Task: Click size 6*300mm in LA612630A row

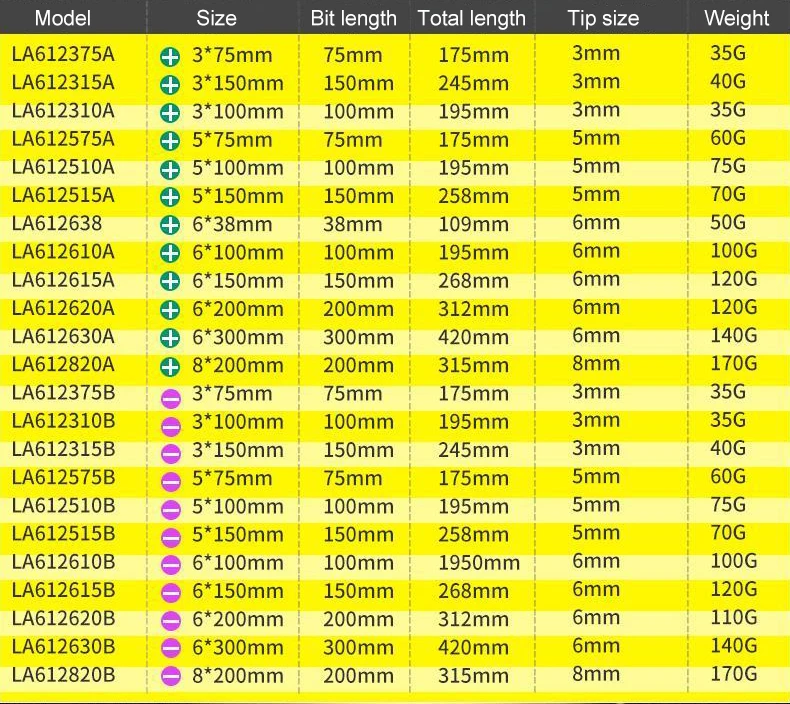Action: coord(238,337)
